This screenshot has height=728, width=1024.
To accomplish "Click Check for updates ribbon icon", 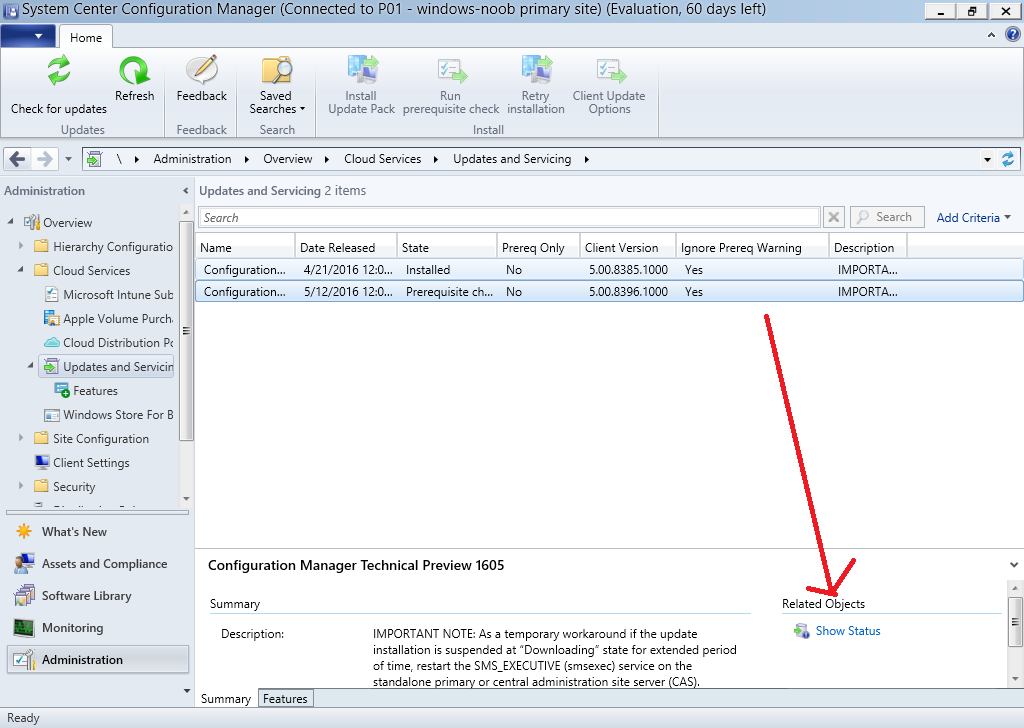I will coord(59,71).
